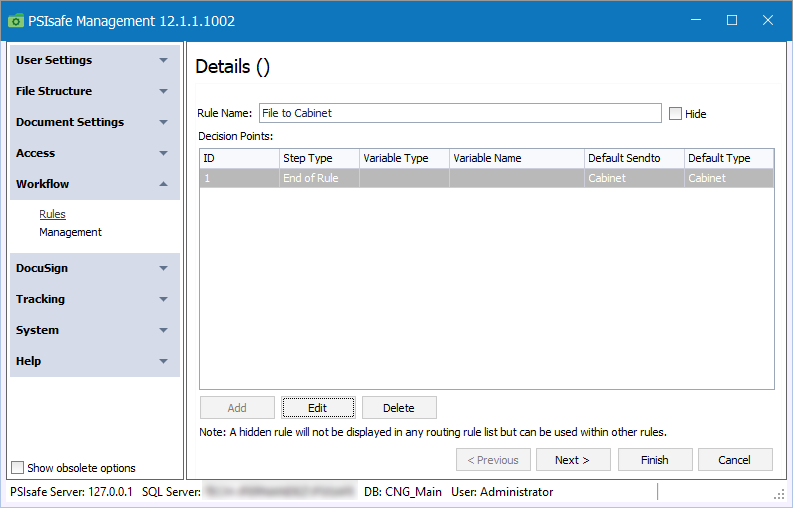Sort by the Variable Name column header

pyautogui.click(x=516, y=158)
